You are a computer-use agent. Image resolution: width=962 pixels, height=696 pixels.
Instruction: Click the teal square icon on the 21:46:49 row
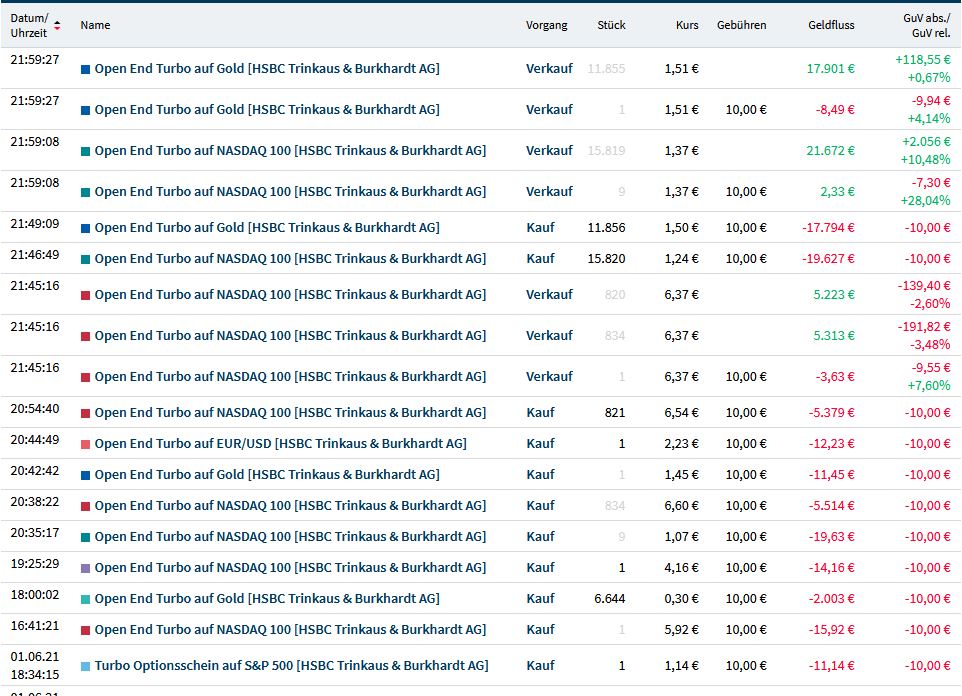[85, 259]
